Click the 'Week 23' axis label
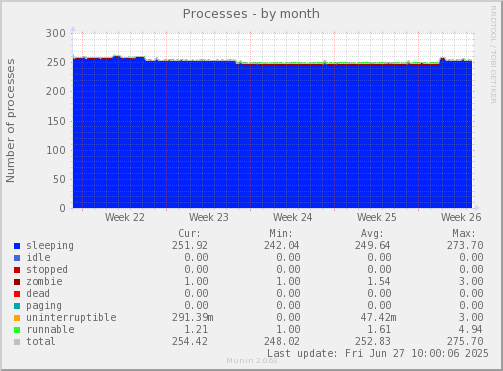This screenshot has width=503, height=371. click(x=209, y=218)
